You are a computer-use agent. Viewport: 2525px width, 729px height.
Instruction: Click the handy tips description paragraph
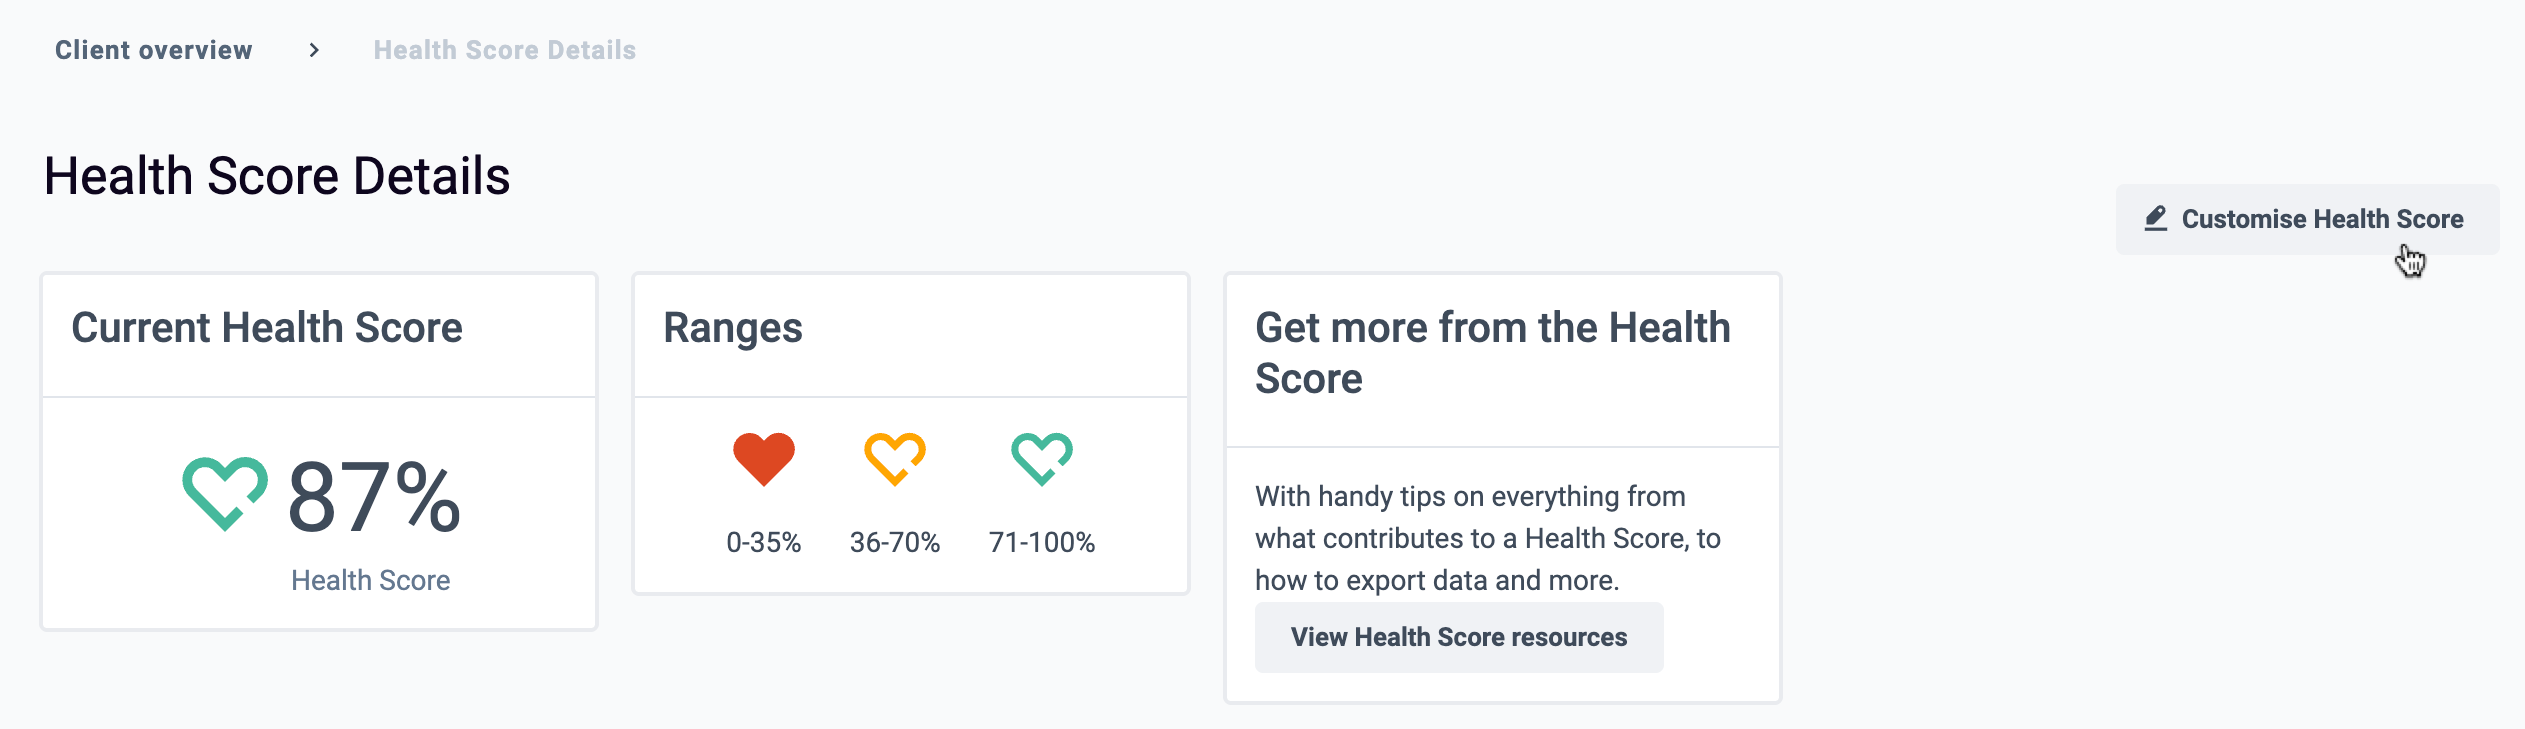1488,538
